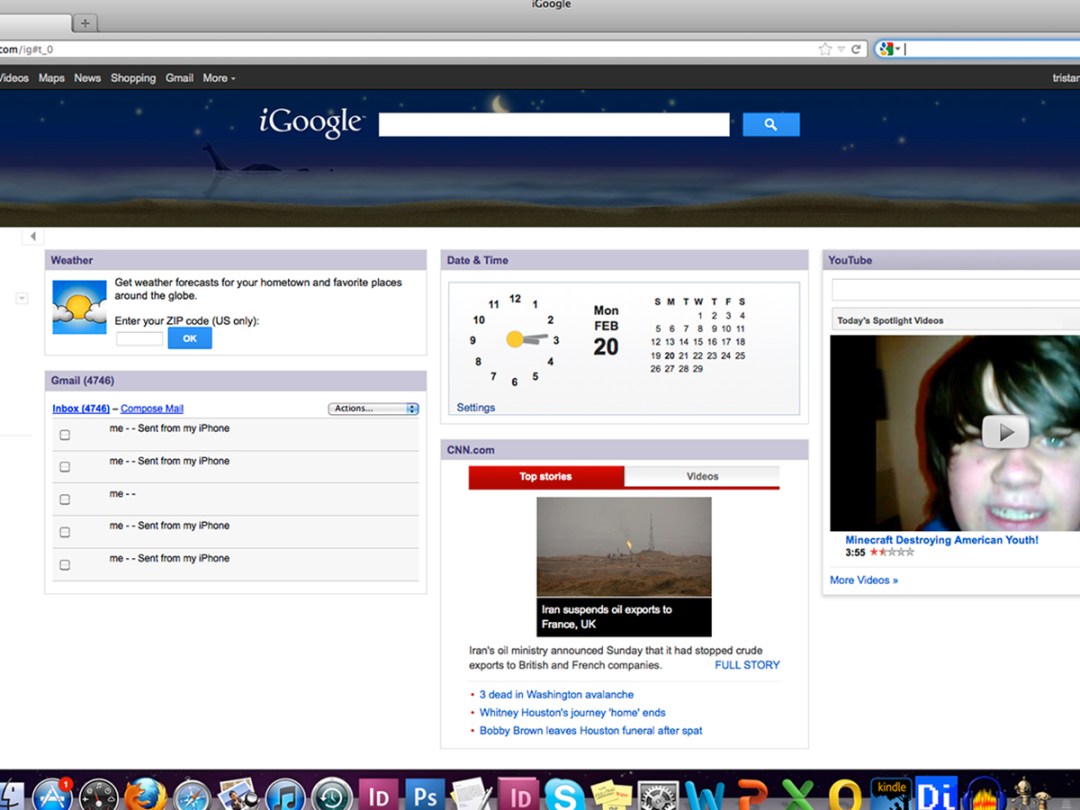Open '3 dead in Washington avalanche' story

click(x=557, y=694)
